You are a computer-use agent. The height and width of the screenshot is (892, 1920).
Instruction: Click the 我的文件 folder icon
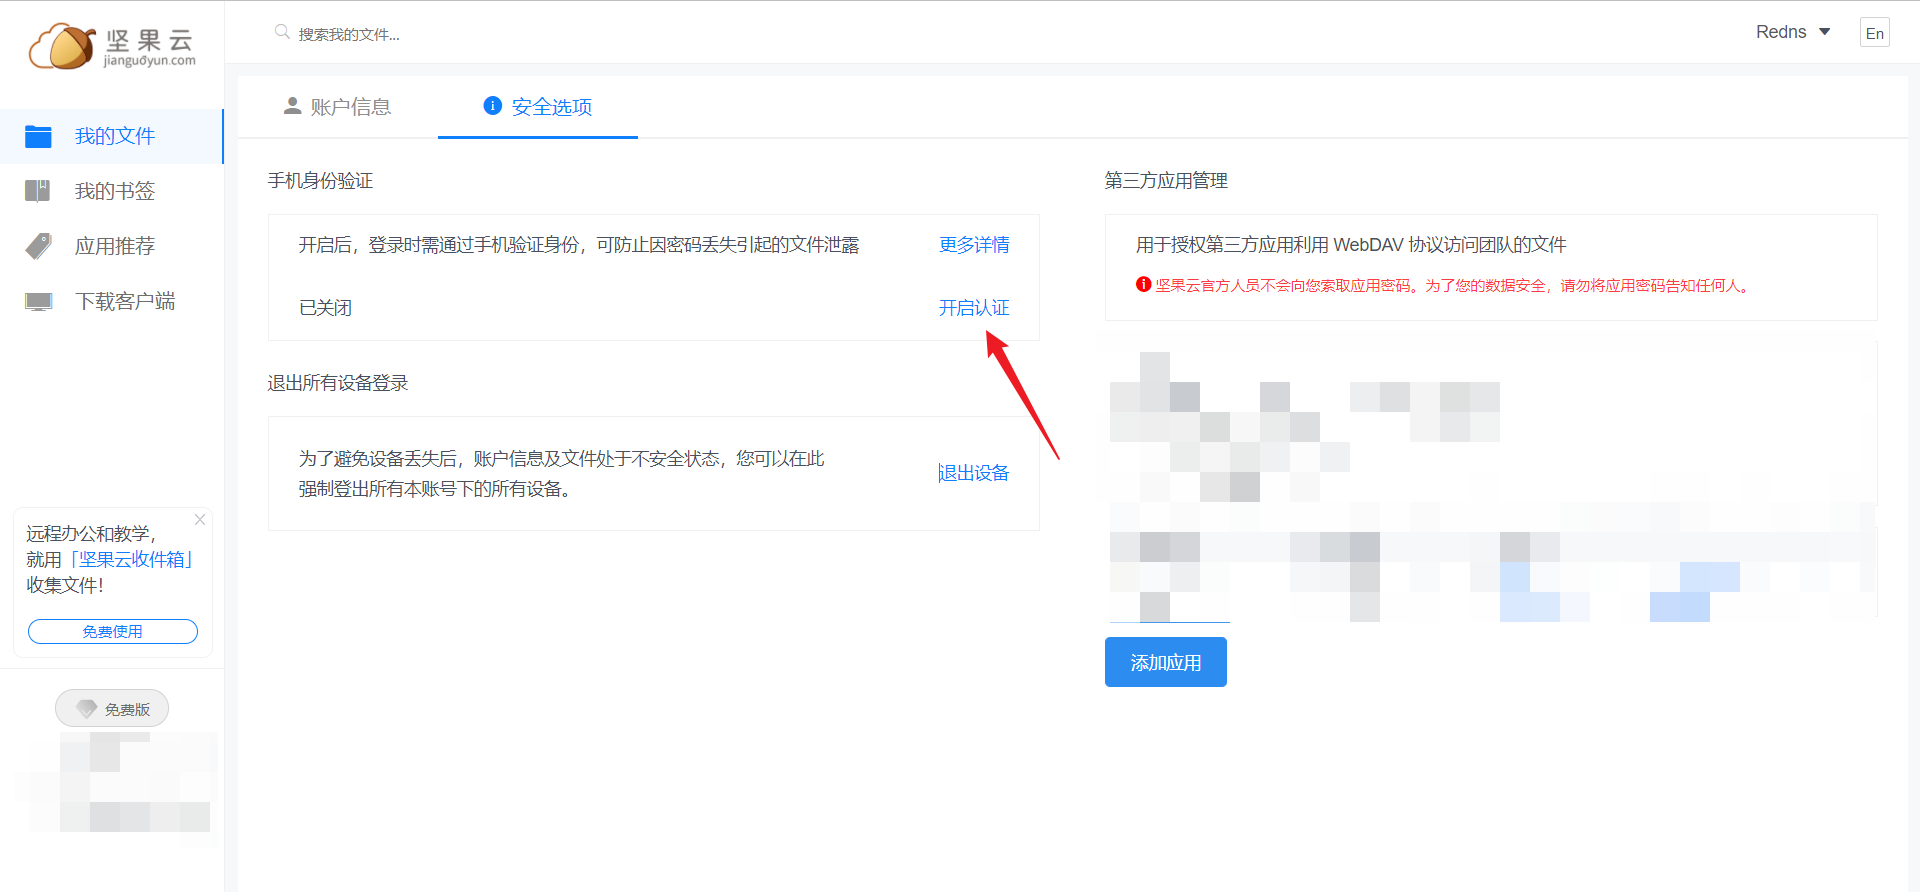[38, 136]
